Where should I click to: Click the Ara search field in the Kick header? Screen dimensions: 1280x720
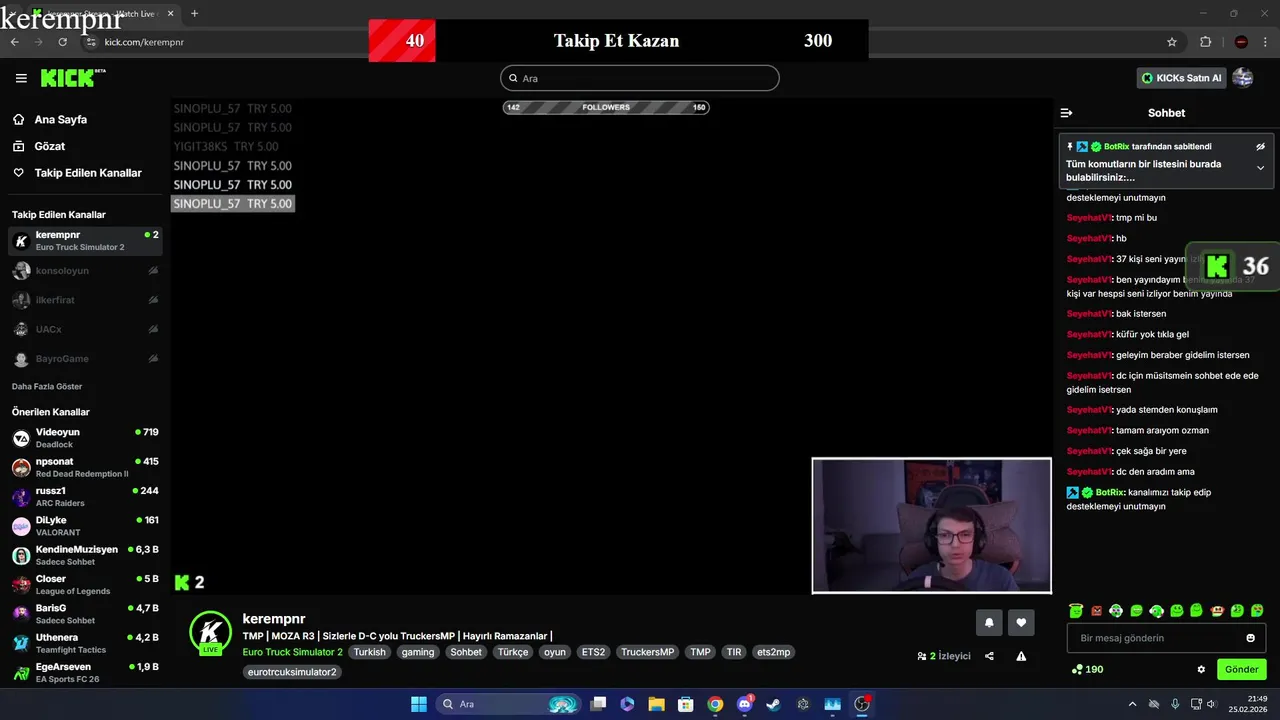[x=640, y=78]
